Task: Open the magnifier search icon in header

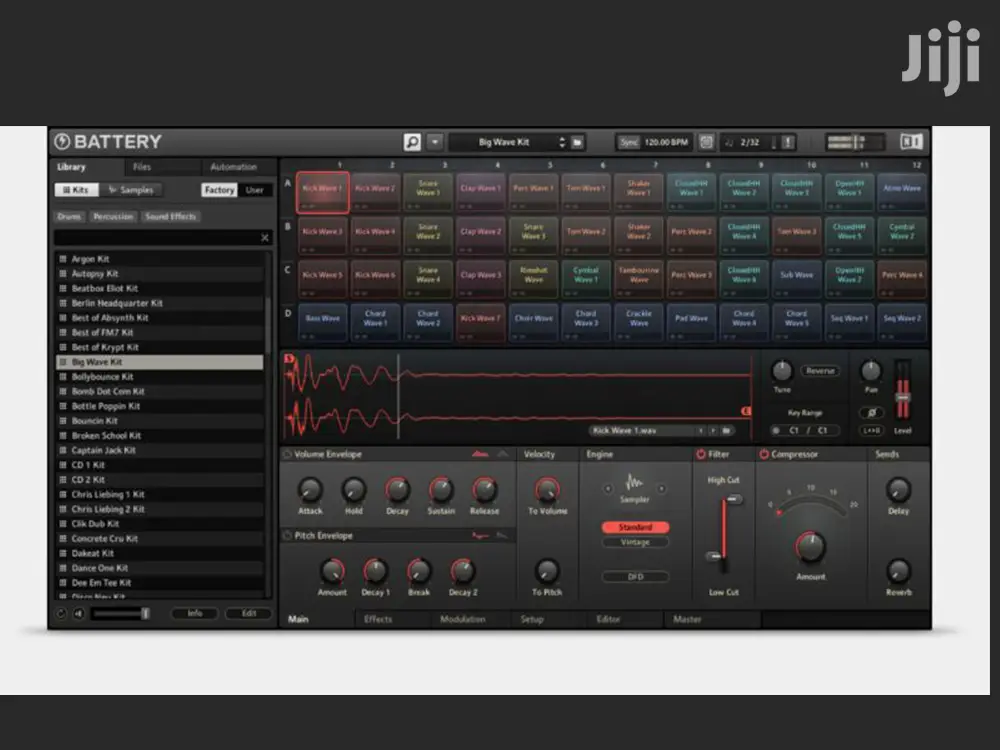Action: [412, 142]
